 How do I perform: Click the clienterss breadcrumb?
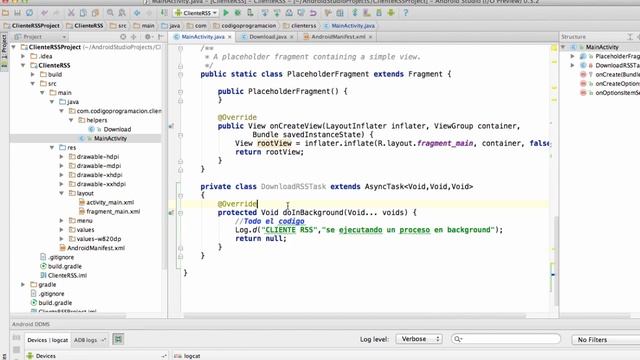tap(300, 26)
